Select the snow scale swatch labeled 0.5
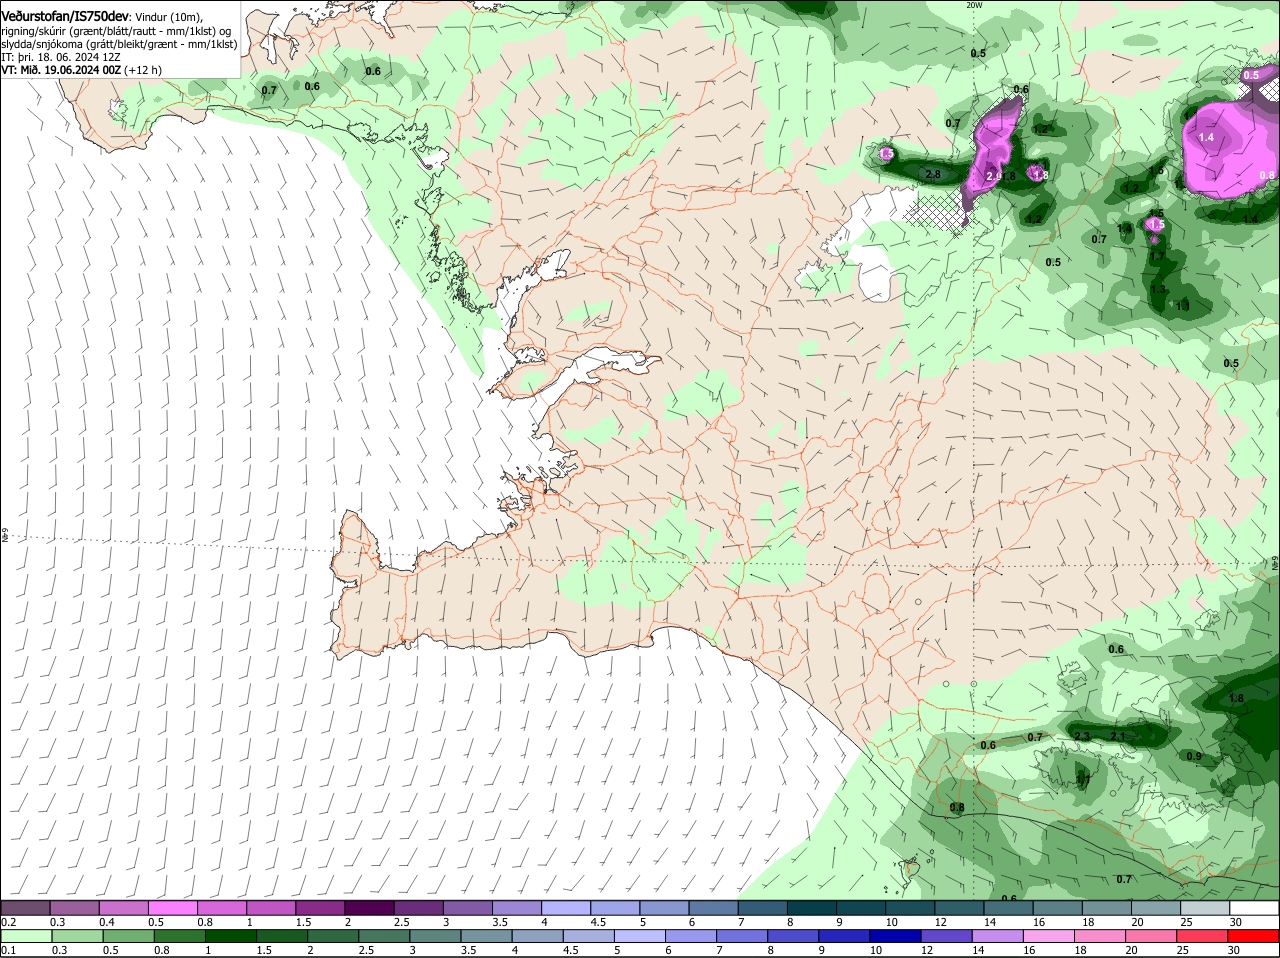Screen dimensions: 1280x958 click(173, 907)
